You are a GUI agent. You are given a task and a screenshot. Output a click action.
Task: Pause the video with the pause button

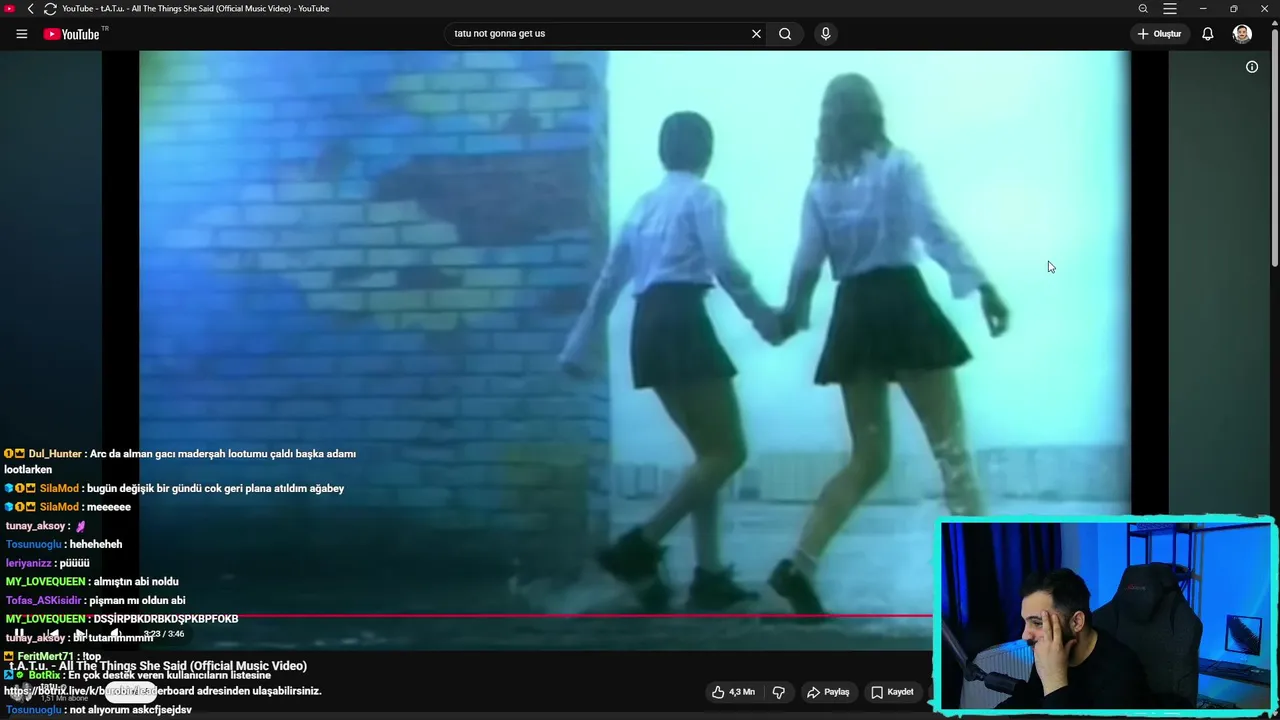(19, 634)
